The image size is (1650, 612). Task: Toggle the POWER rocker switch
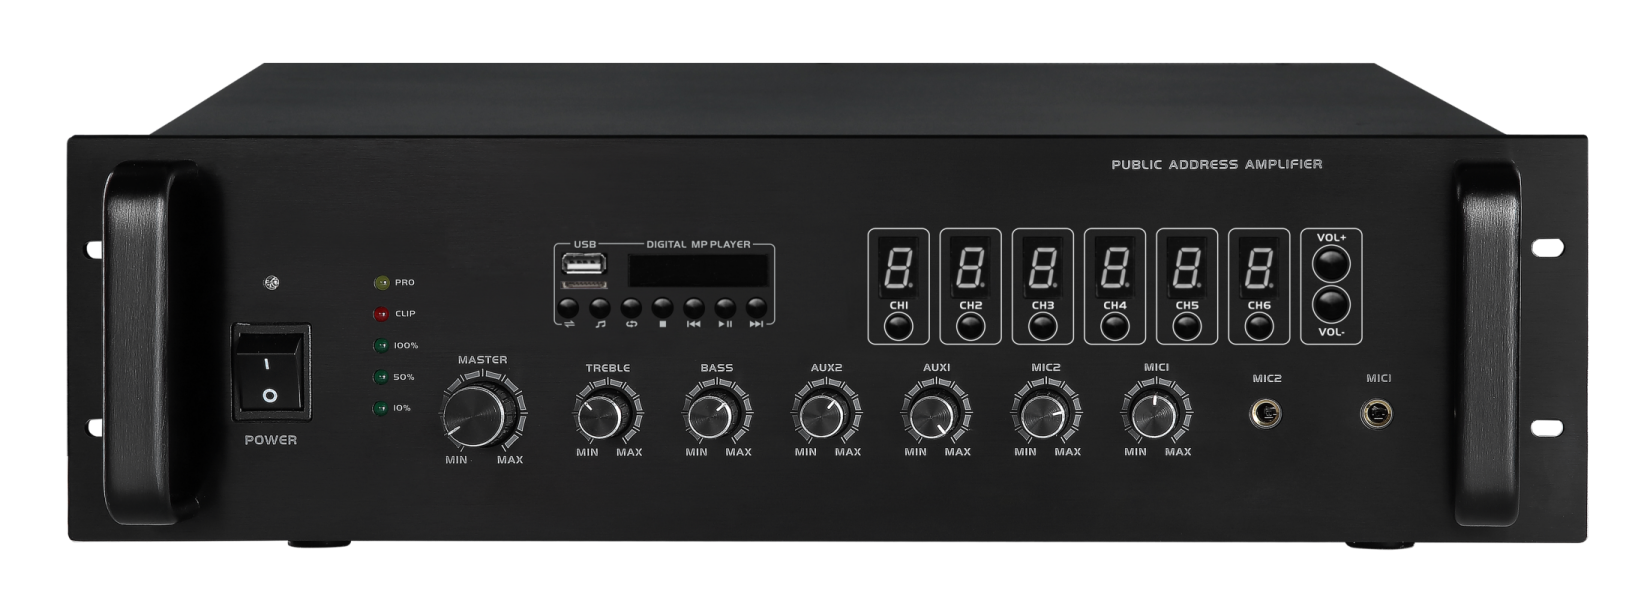(270, 373)
